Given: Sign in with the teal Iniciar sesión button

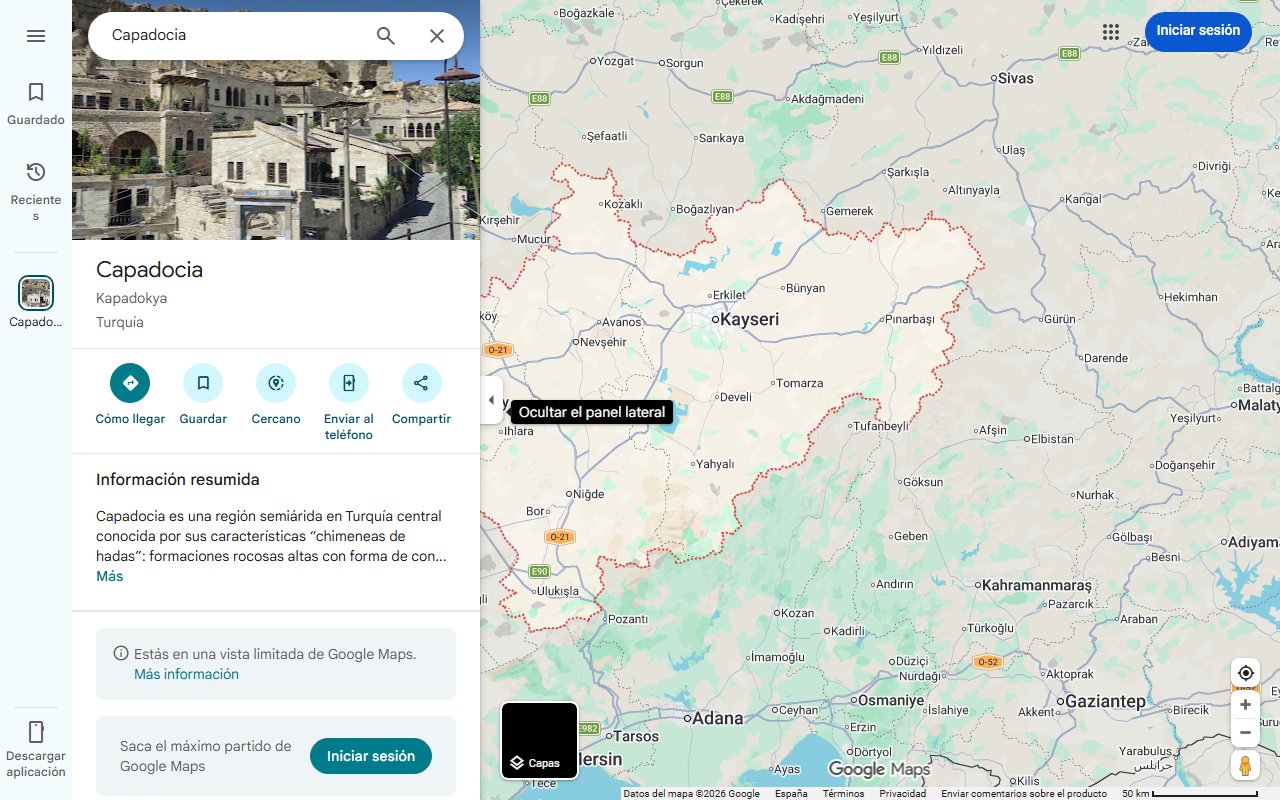Looking at the screenshot, I should pos(371,756).
